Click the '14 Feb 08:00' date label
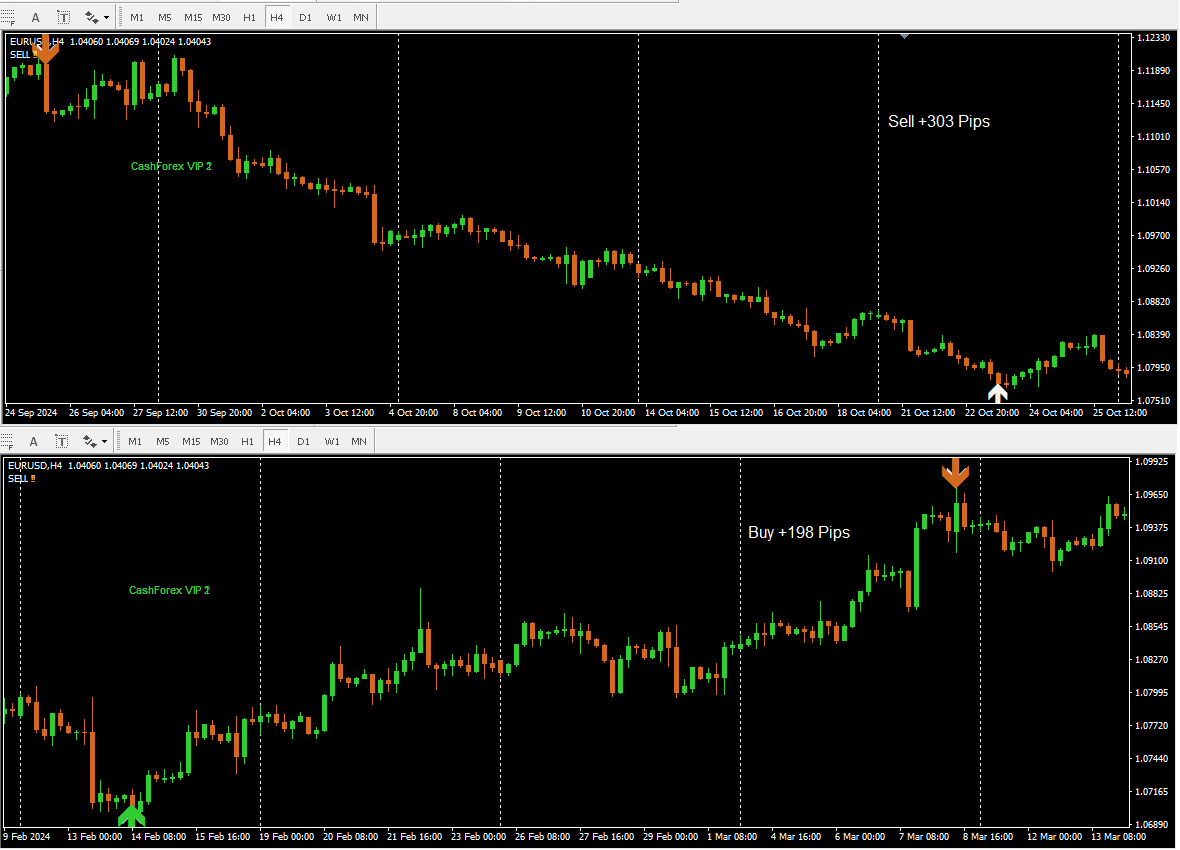Viewport: 1180px width, 850px height. (x=159, y=836)
